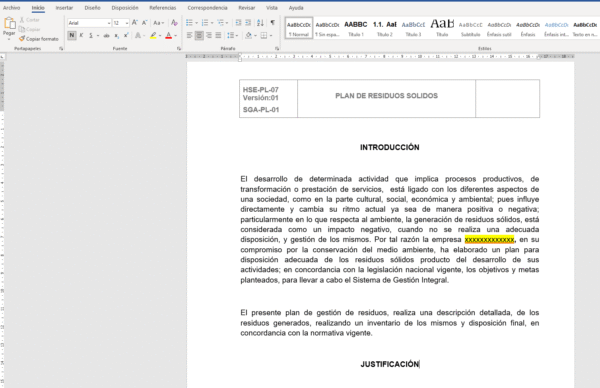The height and width of the screenshot is (388, 600).
Task: Click the text effects glowing A icon
Action: pyautogui.click(x=138, y=36)
